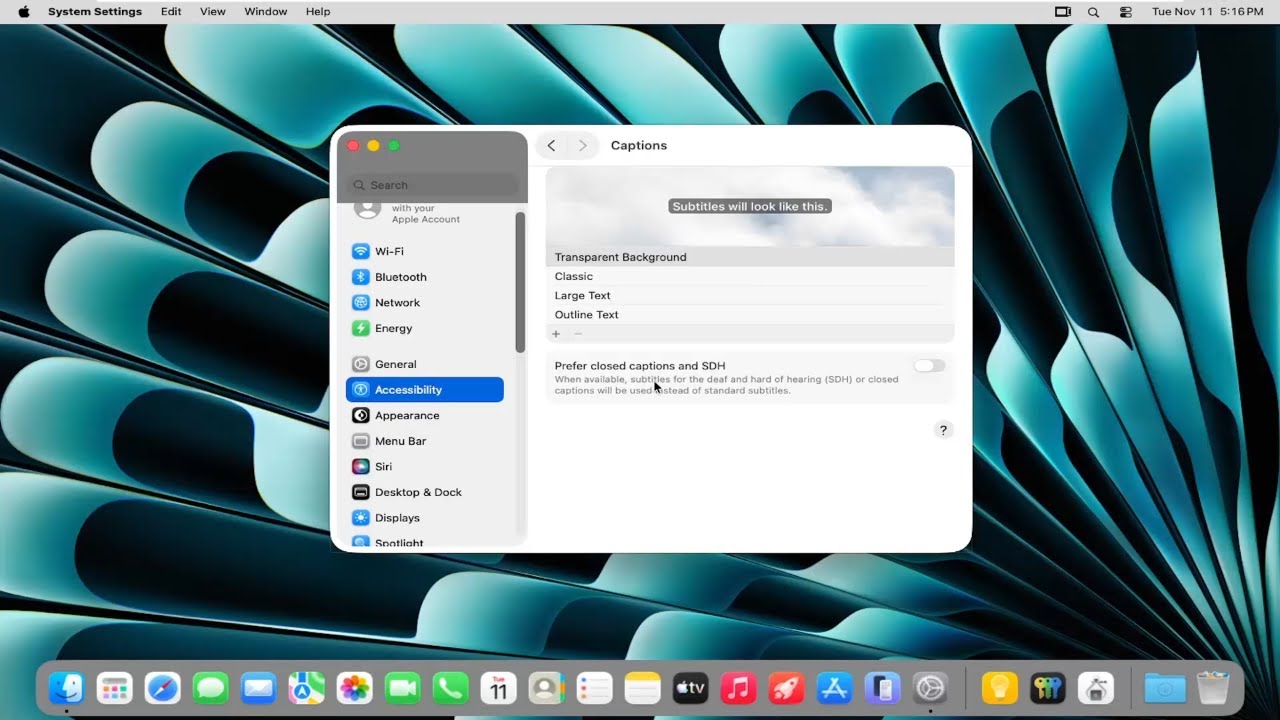Click the date and time in the menu bar
The width and height of the screenshot is (1280, 720).
coord(1207,11)
